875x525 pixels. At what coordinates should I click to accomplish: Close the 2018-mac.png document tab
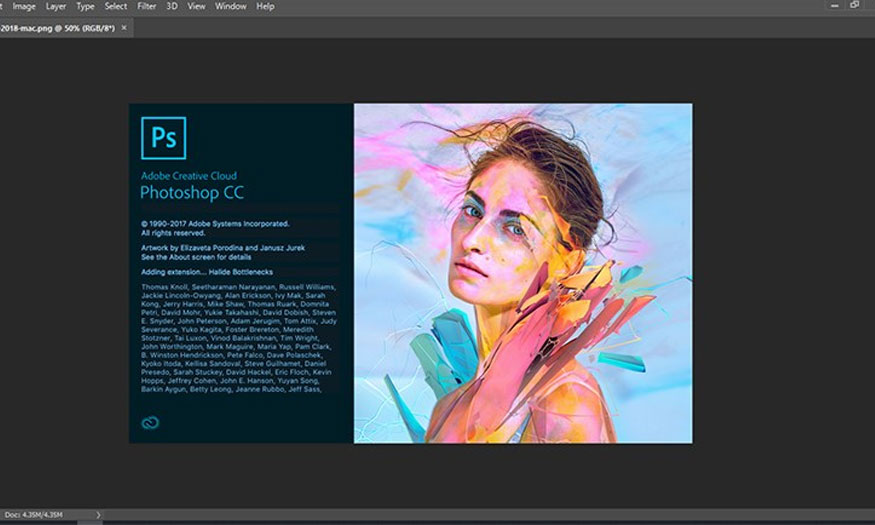124,27
